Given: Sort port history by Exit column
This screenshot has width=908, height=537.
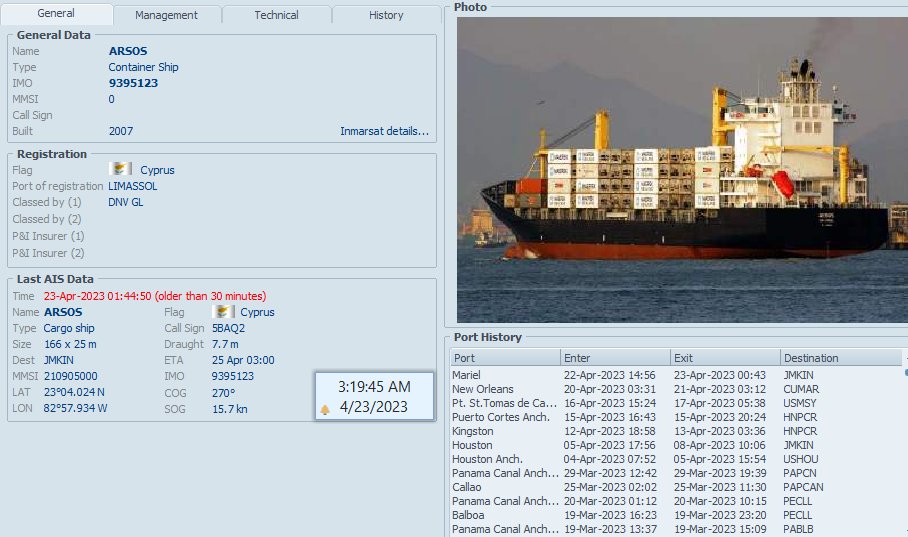Looking at the screenshot, I should (x=725, y=358).
